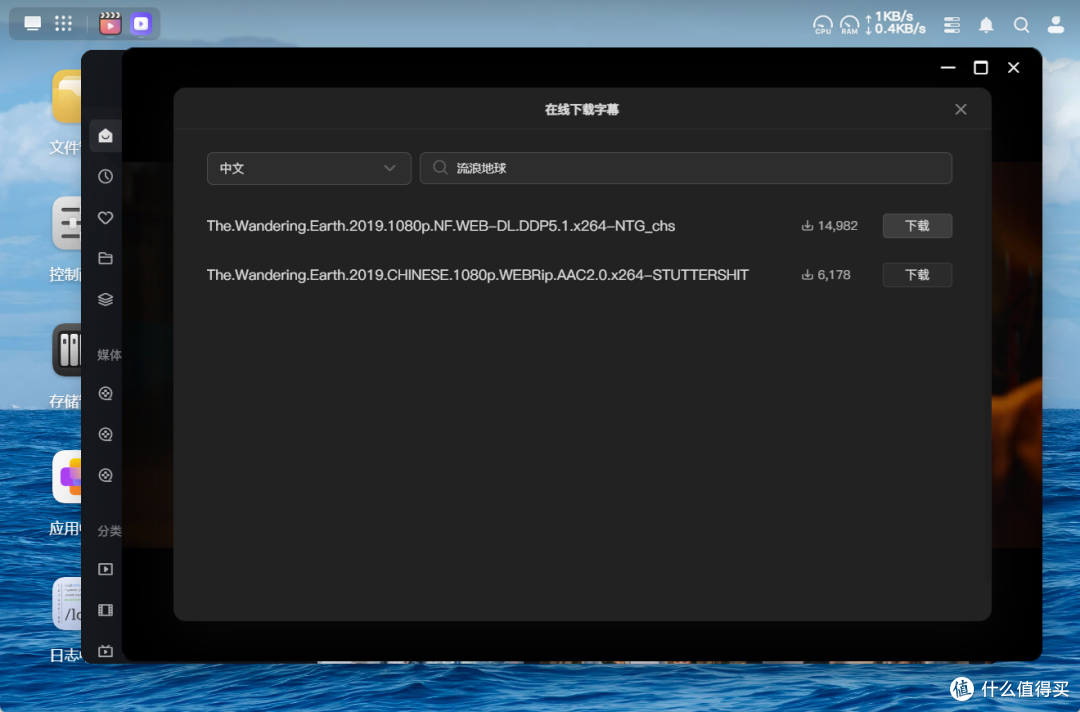Viewport: 1080px width, 712px height.
Task: Download the NTG_chs subtitle
Action: [x=917, y=226]
